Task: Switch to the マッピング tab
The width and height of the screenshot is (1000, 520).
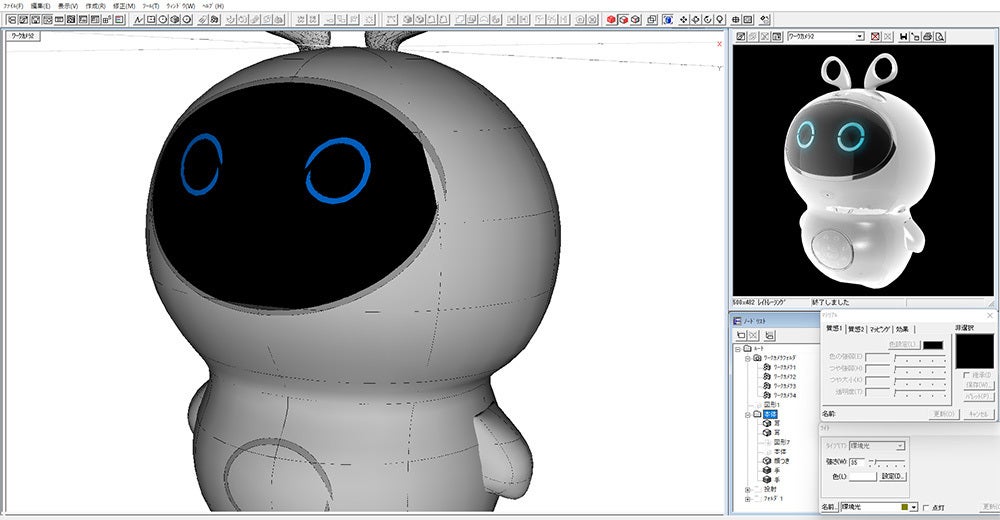Action: pyautogui.click(x=879, y=329)
